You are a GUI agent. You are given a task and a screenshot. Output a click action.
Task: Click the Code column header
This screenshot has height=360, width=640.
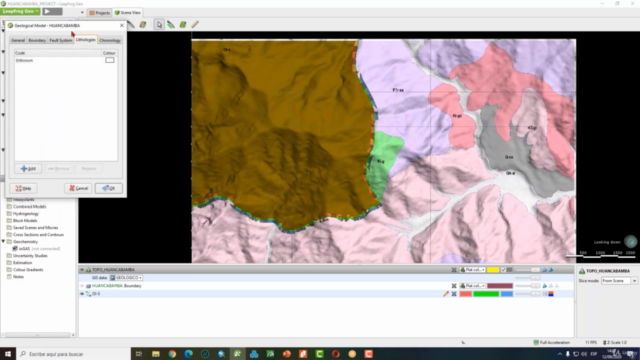[58, 53]
